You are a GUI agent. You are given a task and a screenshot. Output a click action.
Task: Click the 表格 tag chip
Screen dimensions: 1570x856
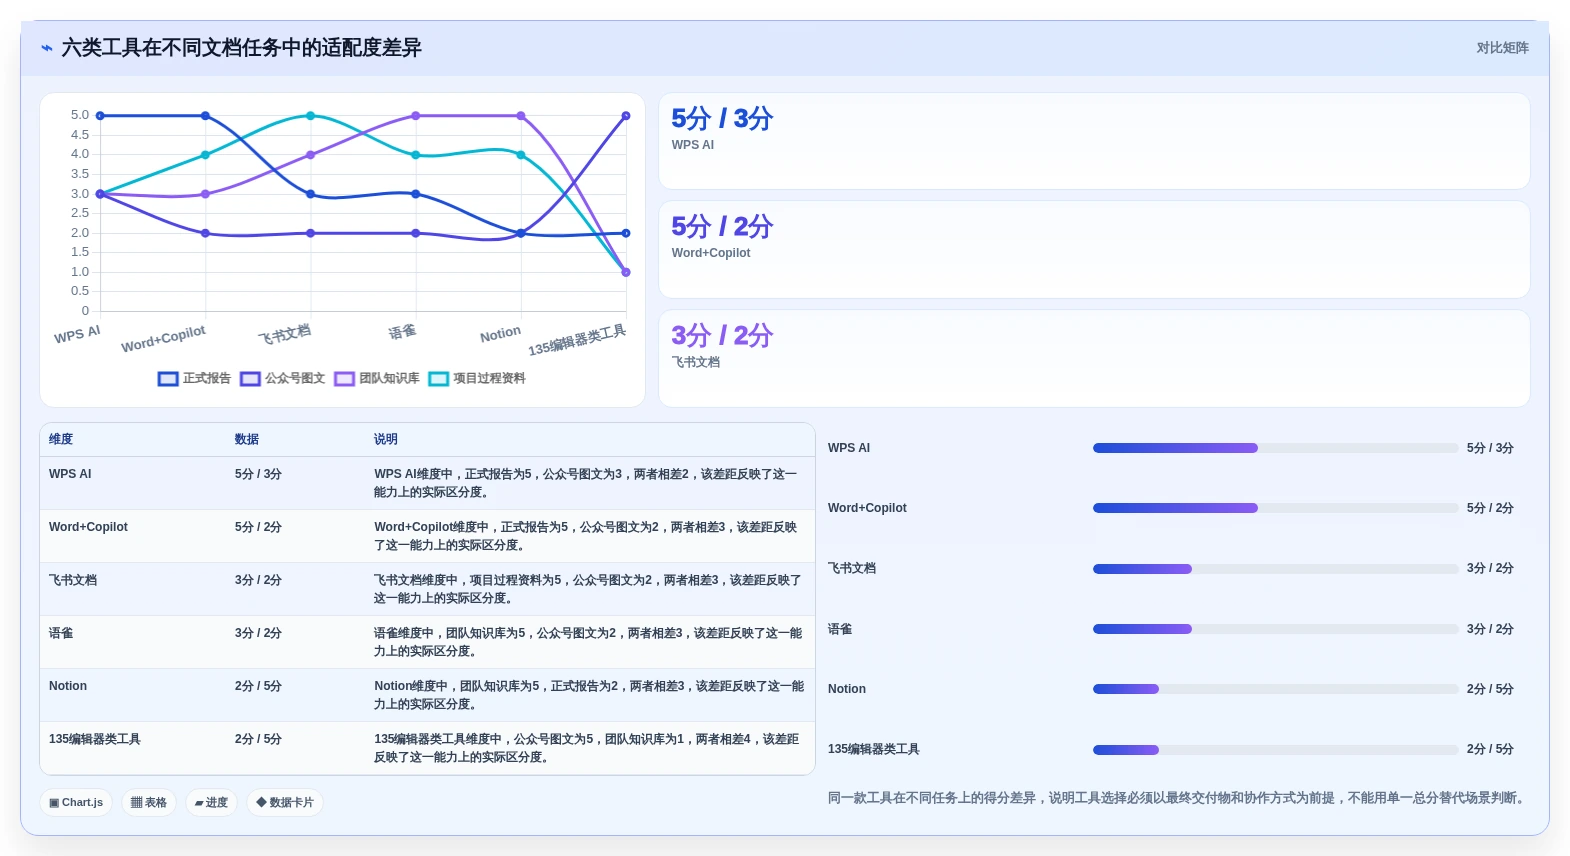(149, 803)
